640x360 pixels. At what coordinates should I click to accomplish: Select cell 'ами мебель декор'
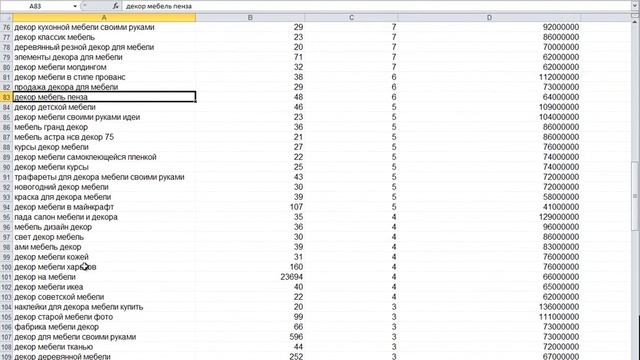tap(104, 247)
